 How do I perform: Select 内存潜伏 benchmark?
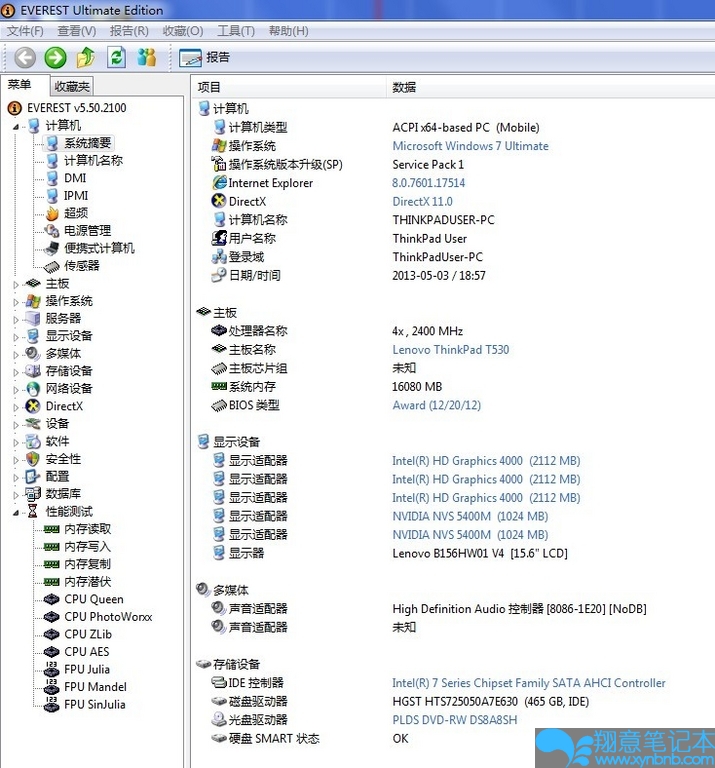(88, 581)
